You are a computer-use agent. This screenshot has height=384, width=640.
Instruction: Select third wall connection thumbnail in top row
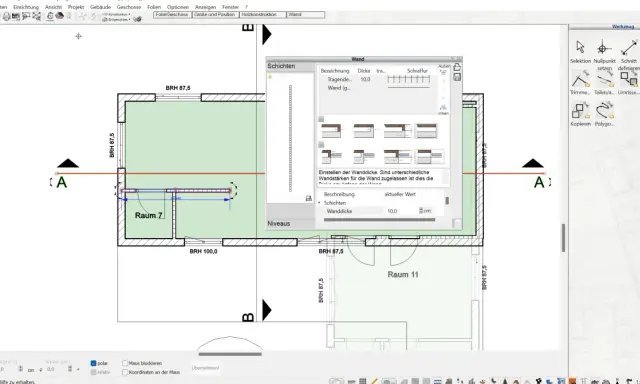click(x=398, y=131)
